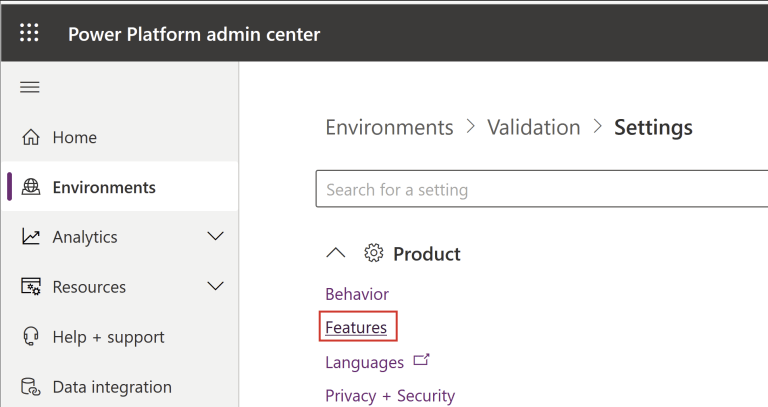The image size is (768, 407).
Task: Click the Analytics chart icon
Action: pyautogui.click(x=31, y=237)
